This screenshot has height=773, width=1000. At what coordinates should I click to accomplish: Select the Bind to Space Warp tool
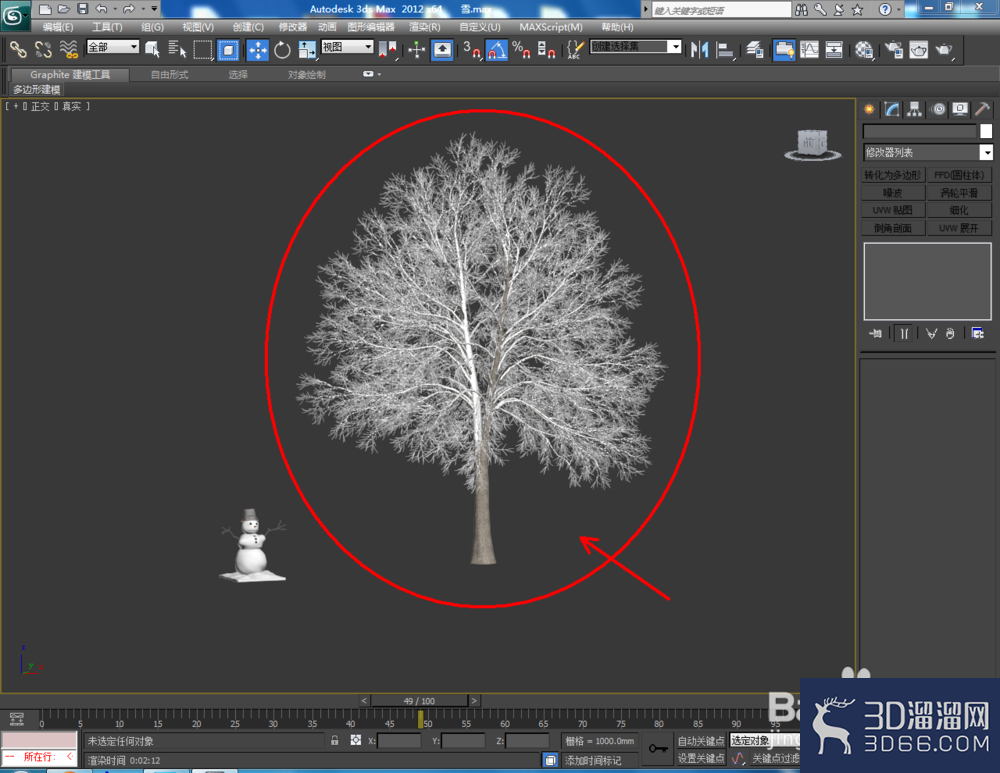(x=68, y=50)
